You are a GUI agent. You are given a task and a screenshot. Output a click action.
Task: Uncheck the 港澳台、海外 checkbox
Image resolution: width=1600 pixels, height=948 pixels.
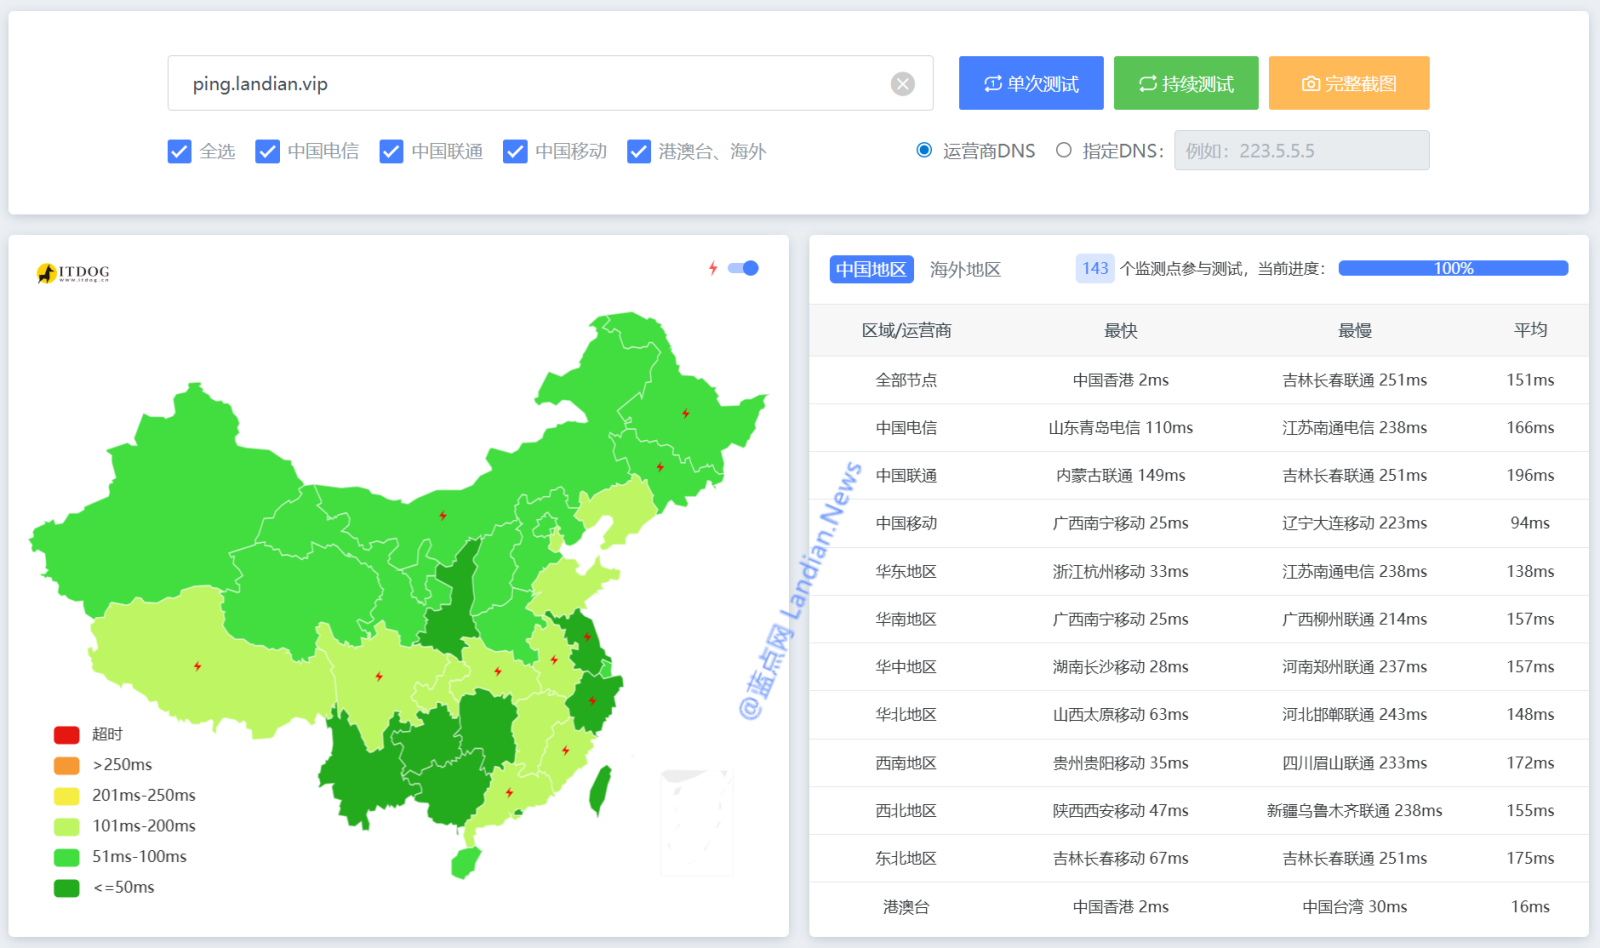[638, 152]
